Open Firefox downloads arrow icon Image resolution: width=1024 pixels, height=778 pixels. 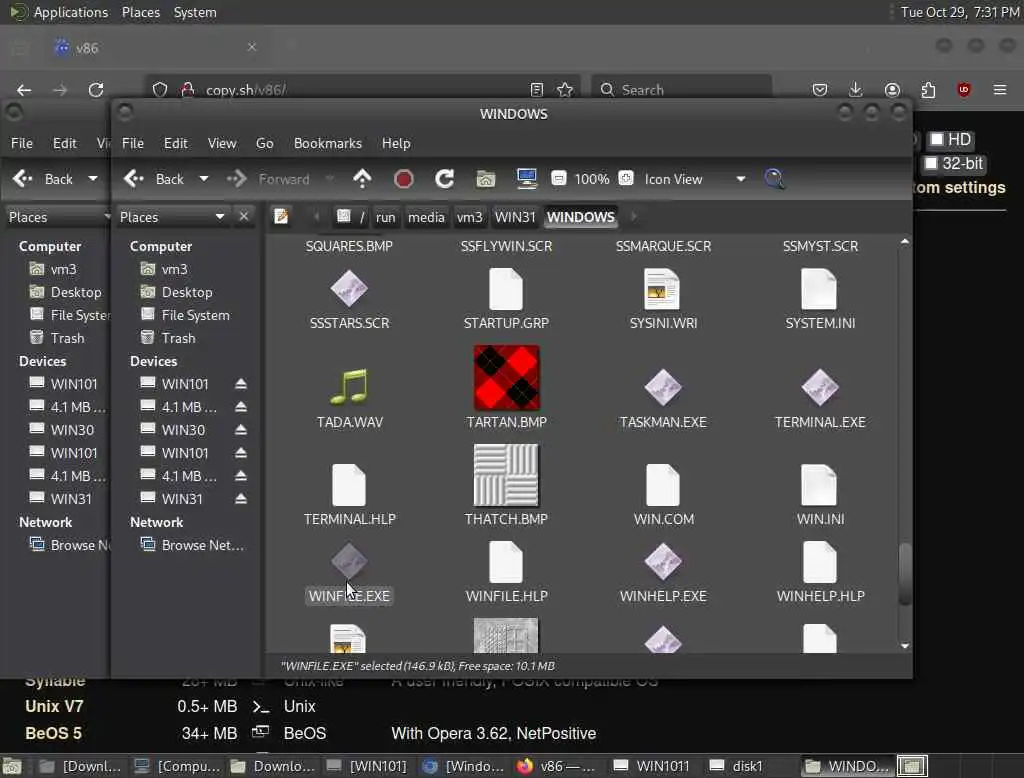click(x=856, y=89)
